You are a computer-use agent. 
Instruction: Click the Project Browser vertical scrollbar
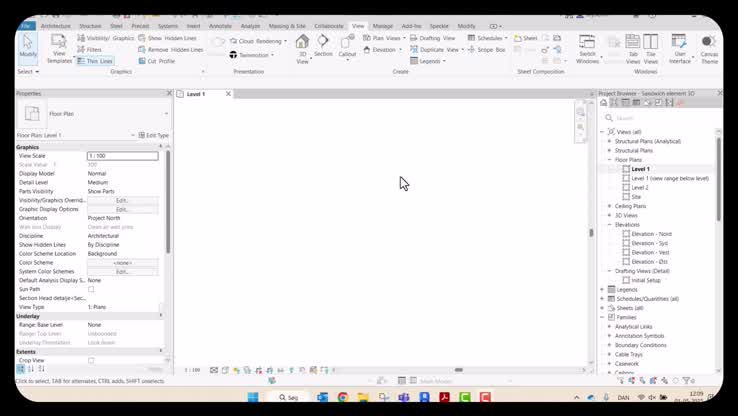718,179
